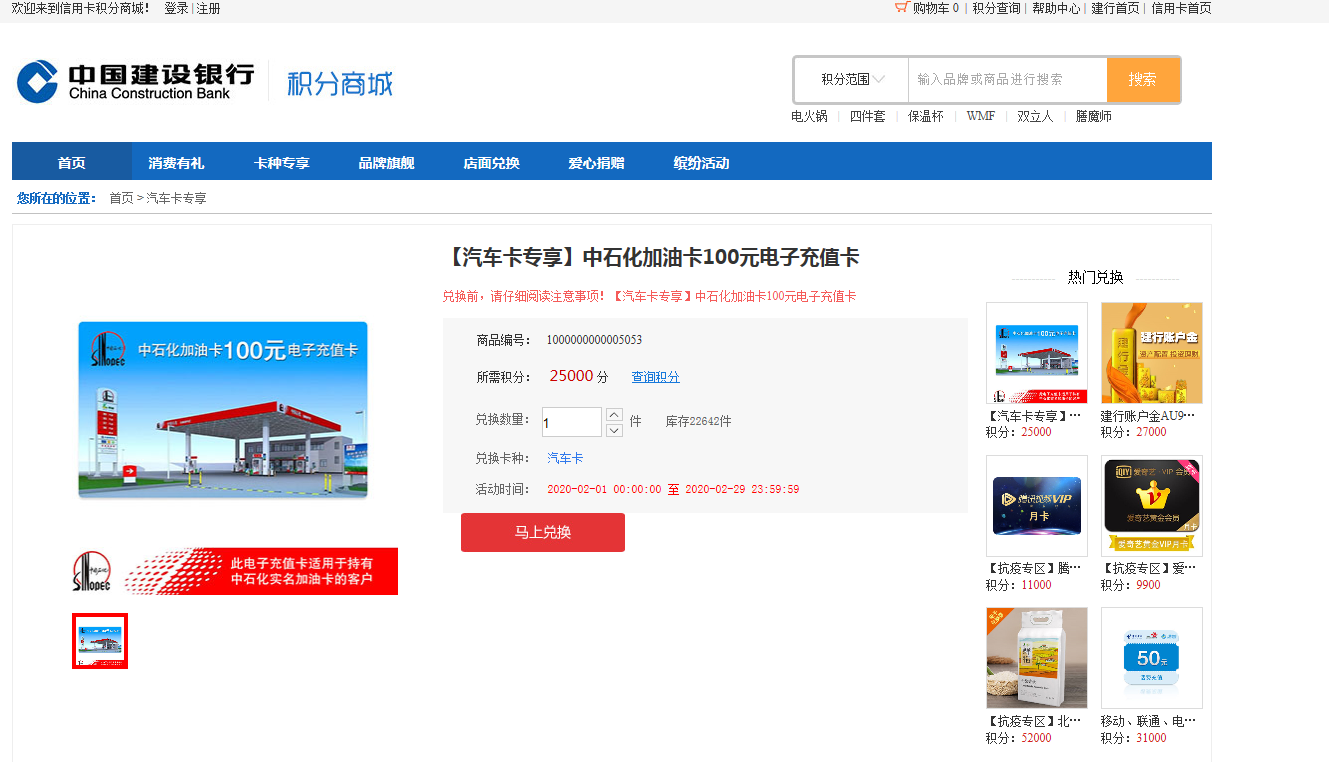Decrease exchange quantity with down arrow
The image size is (1329, 762).
[x=614, y=430]
